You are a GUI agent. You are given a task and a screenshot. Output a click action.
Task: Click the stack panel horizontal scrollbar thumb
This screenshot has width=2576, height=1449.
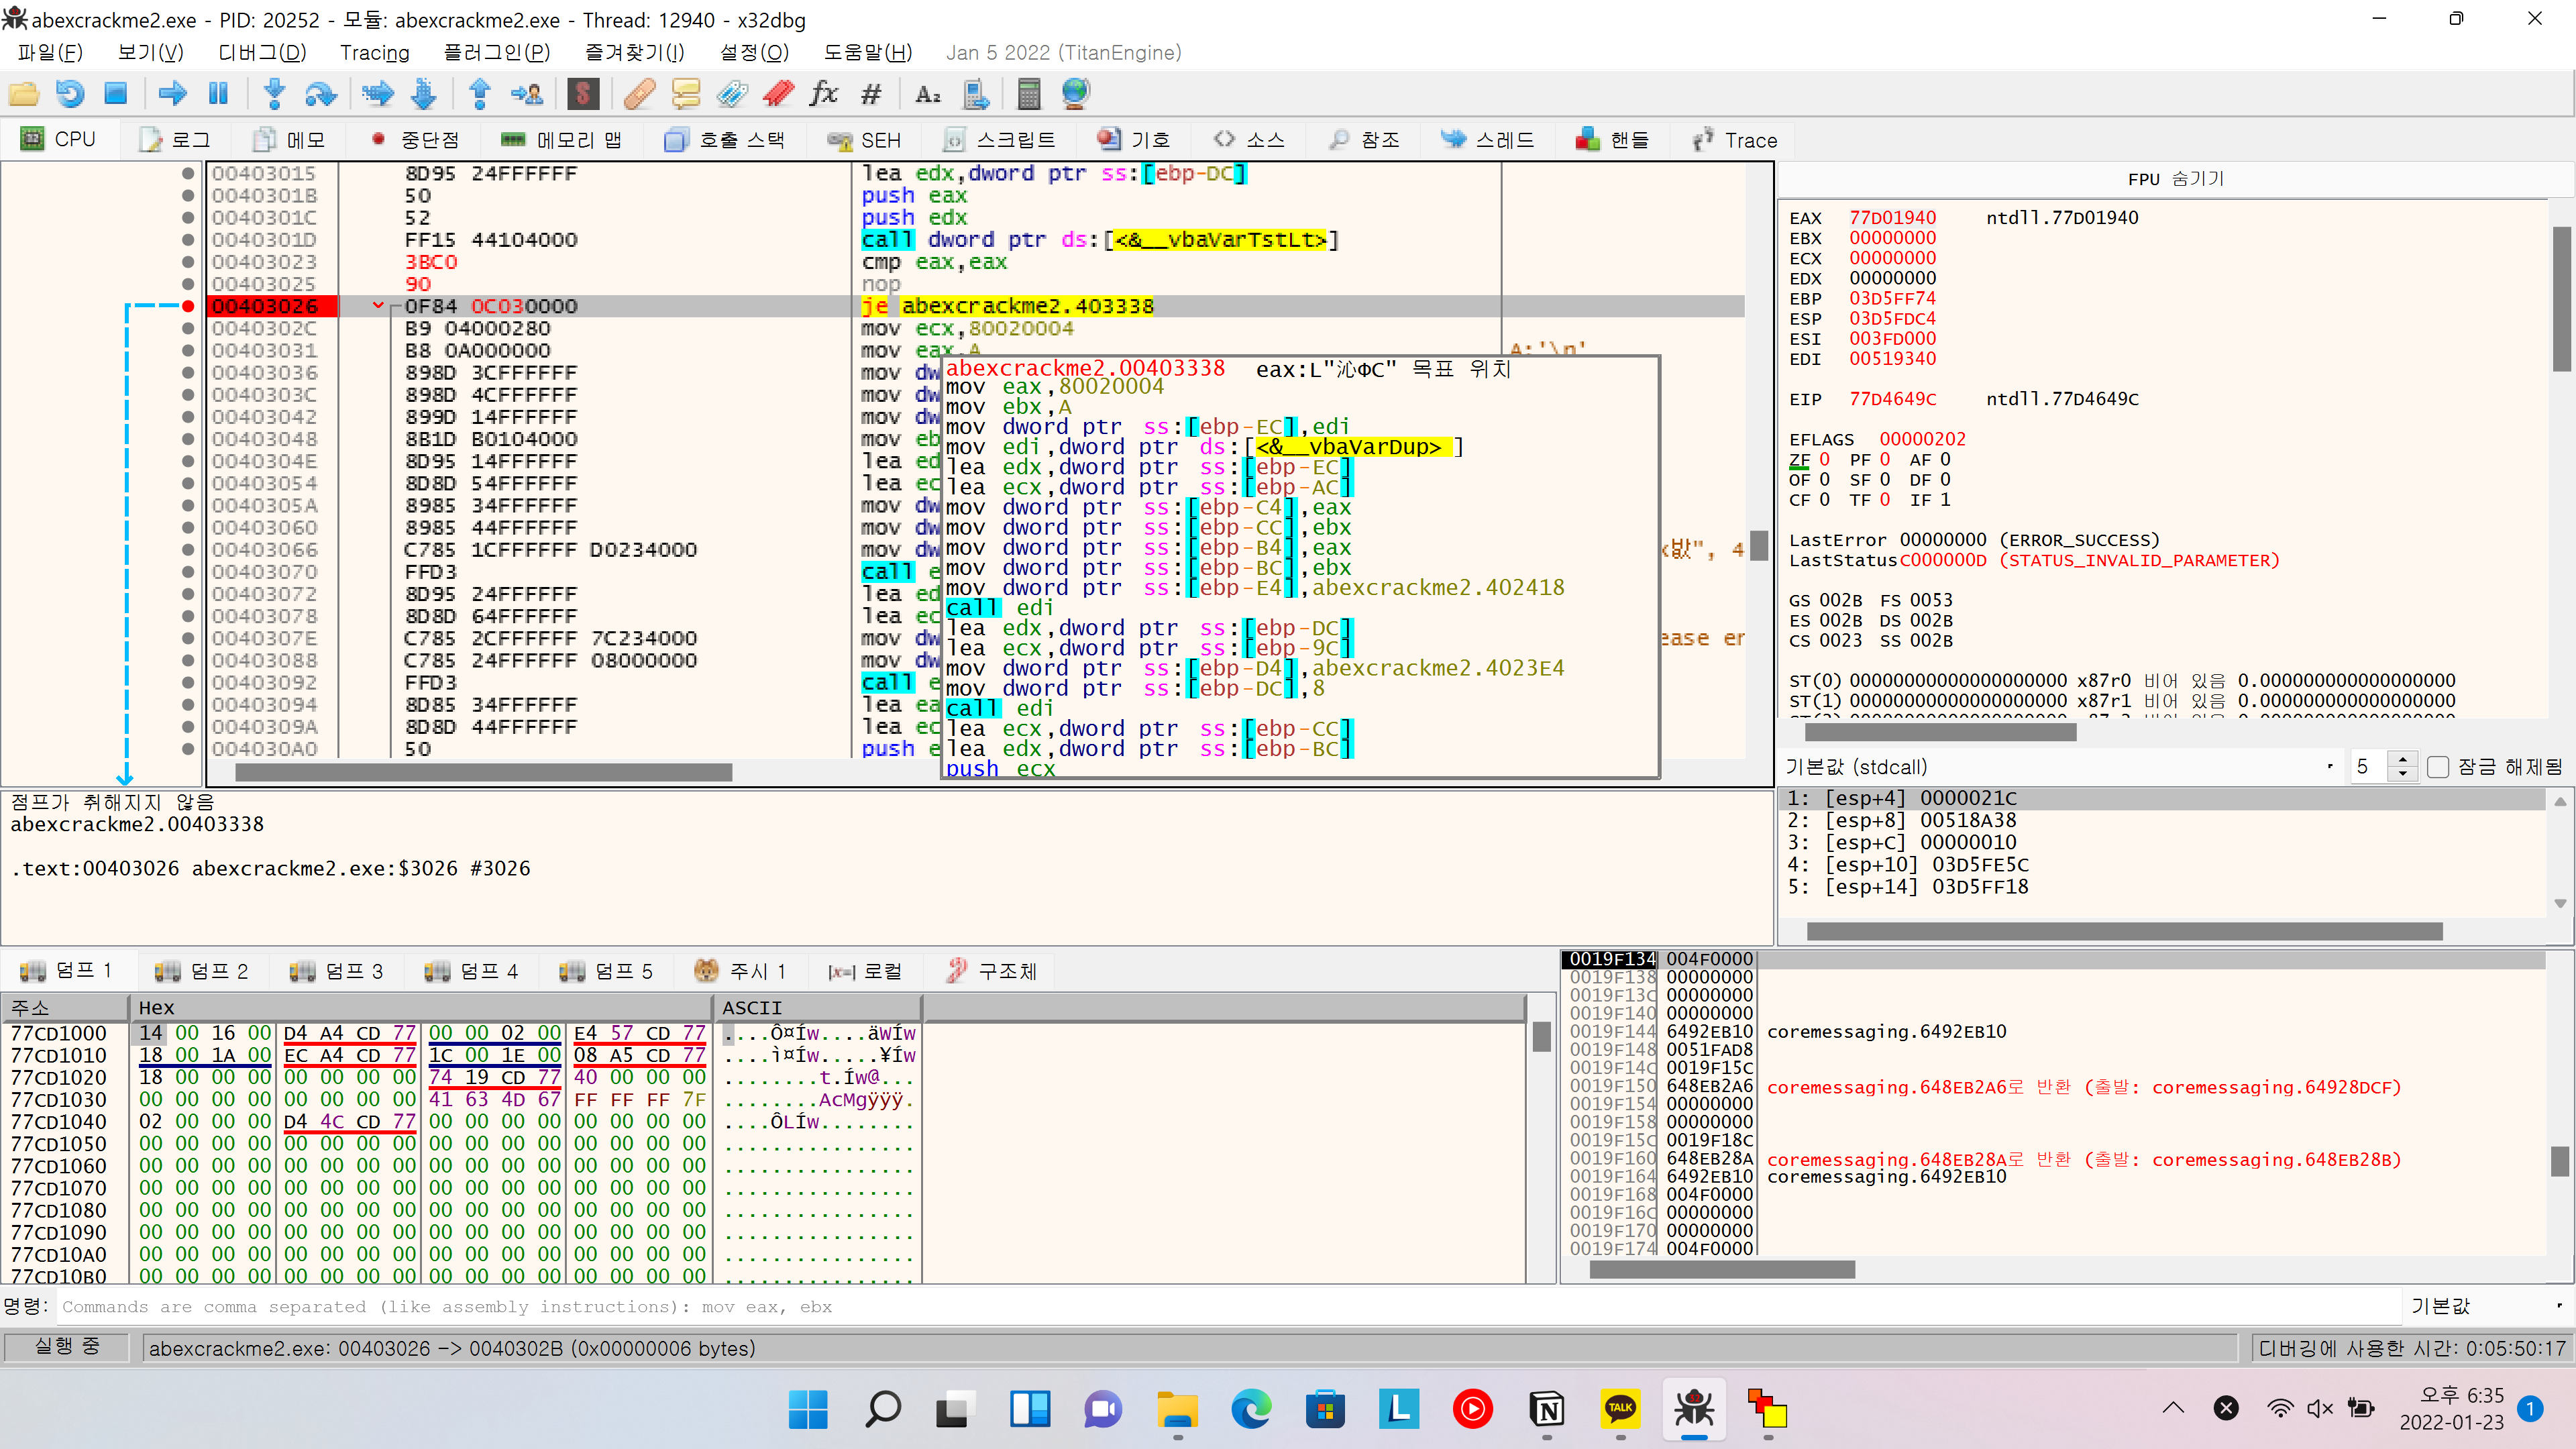[1722, 1269]
